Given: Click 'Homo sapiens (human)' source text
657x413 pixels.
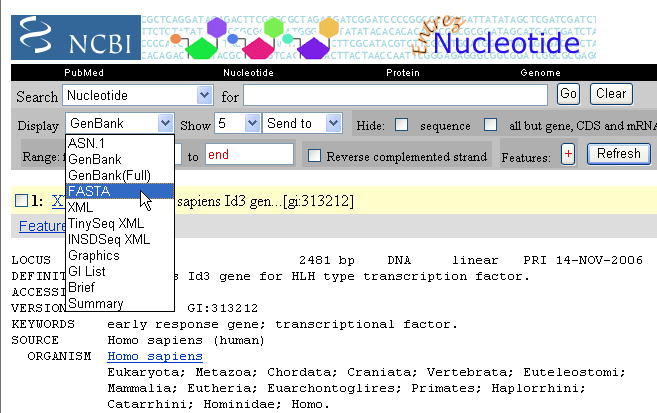Looking at the screenshot, I should [x=186, y=341].
